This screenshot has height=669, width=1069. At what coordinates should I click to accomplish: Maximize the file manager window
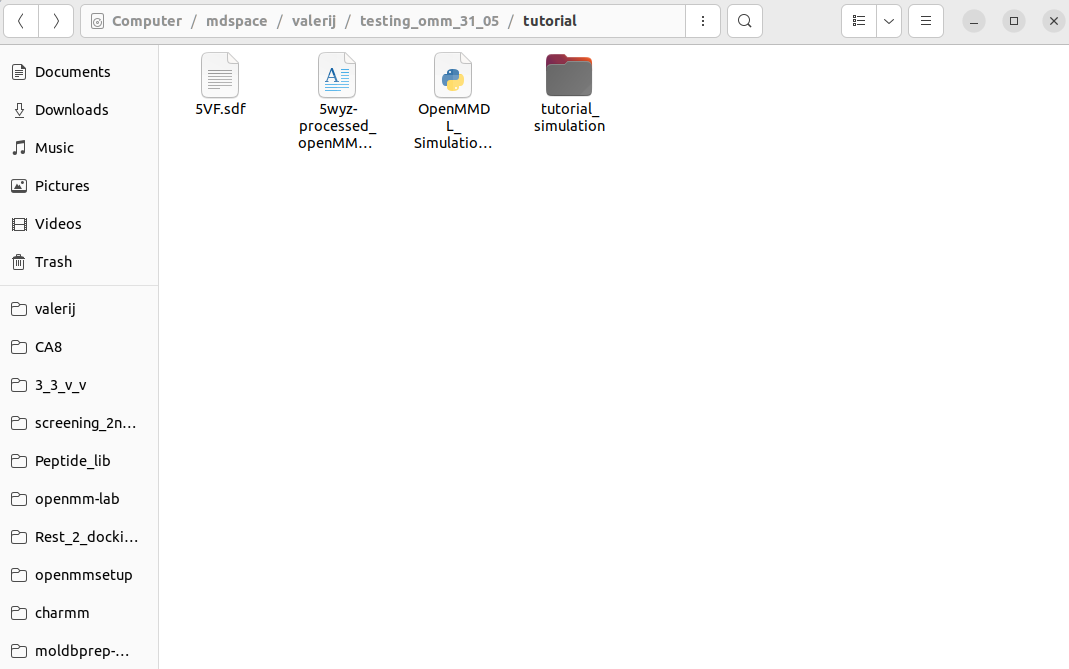tap(1014, 21)
